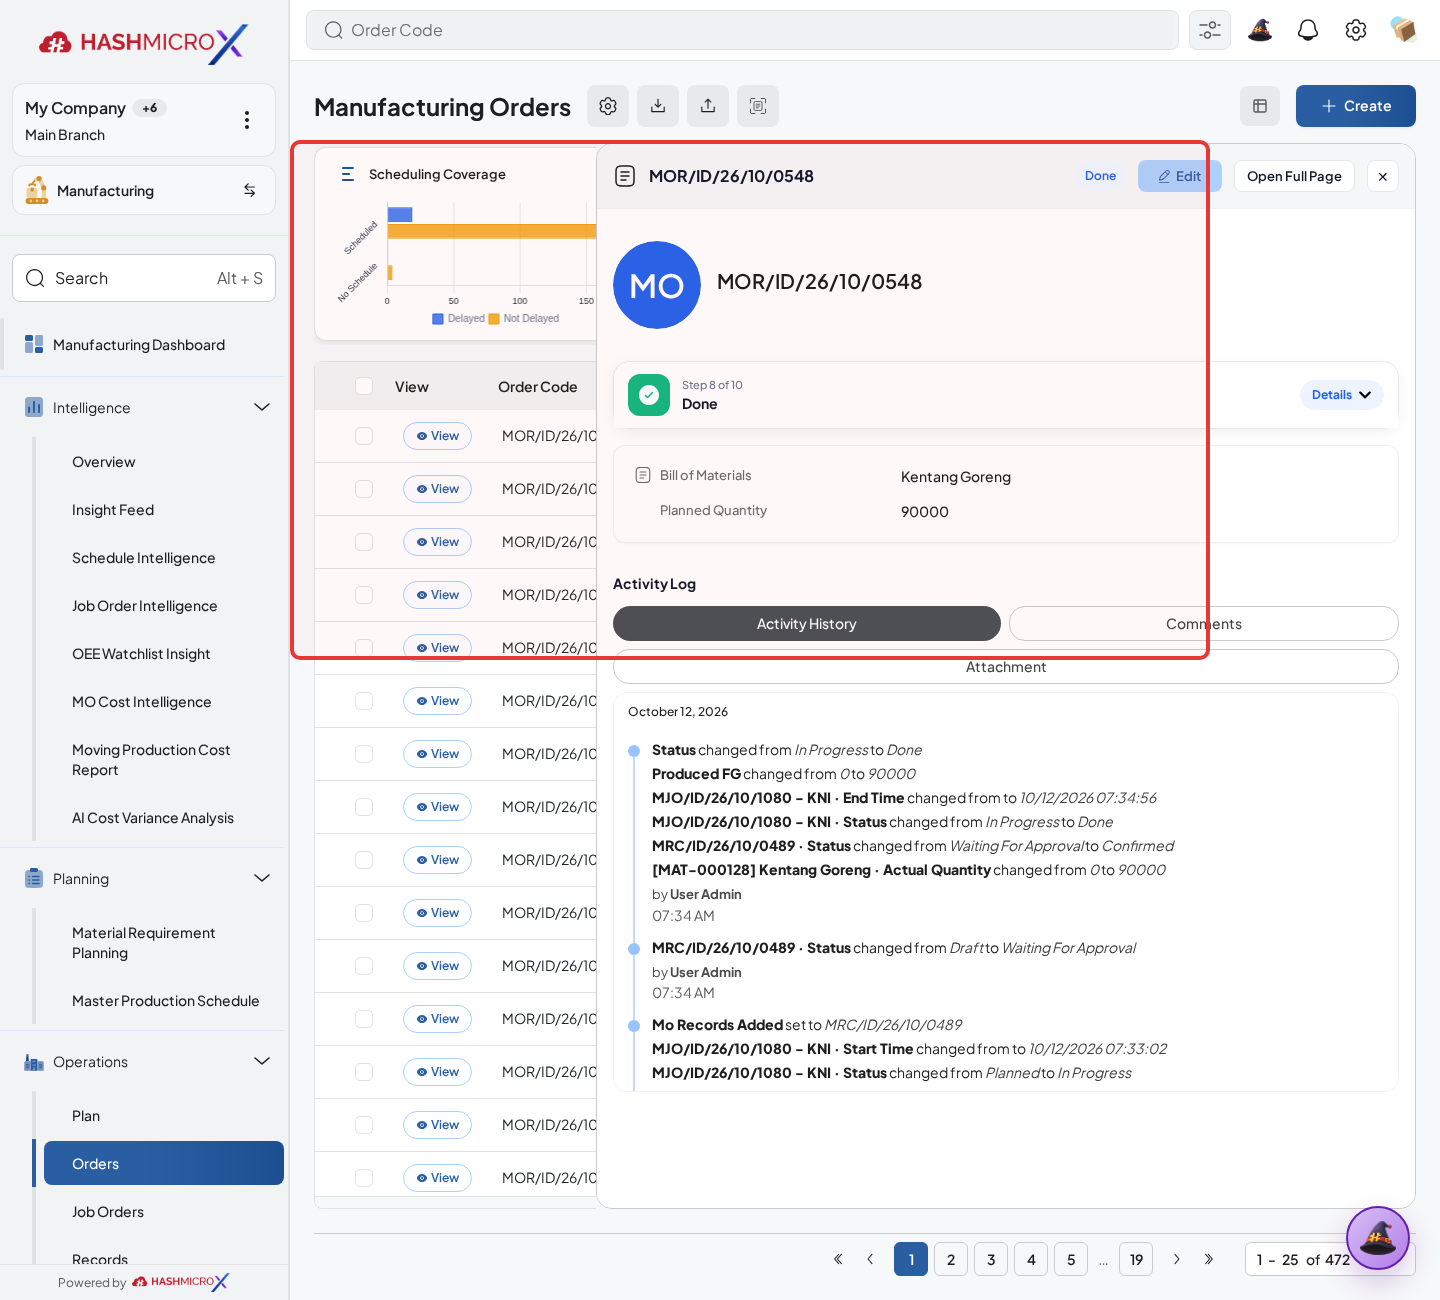Click the Create button
Viewport: 1440px width, 1300px height.
point(1356,106)
